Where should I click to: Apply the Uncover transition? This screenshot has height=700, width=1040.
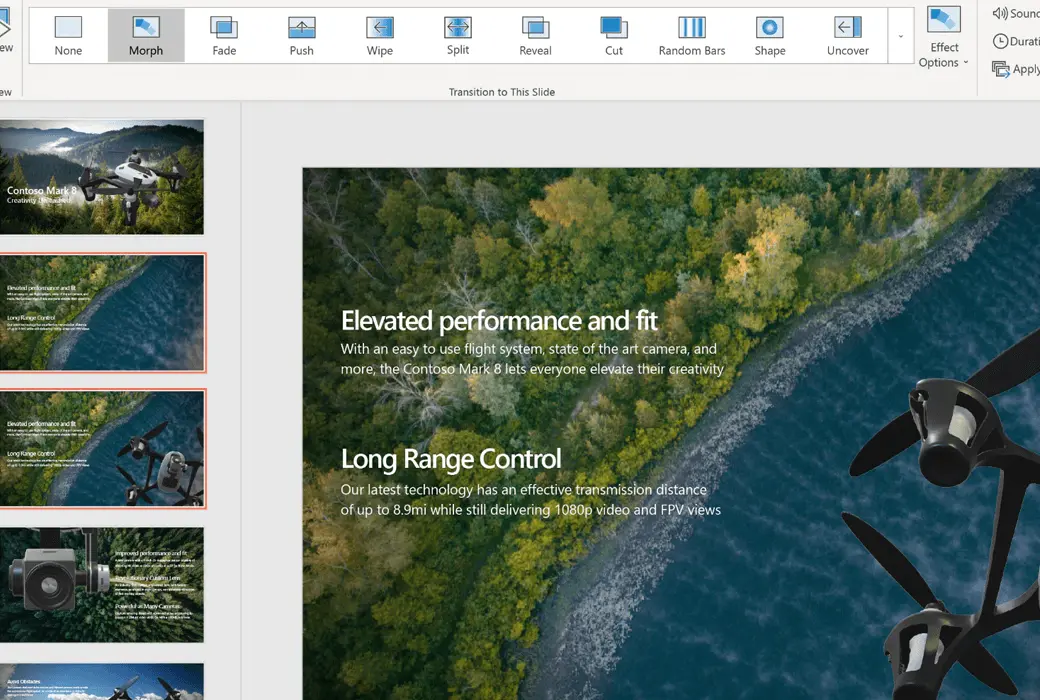click(848, 36)
